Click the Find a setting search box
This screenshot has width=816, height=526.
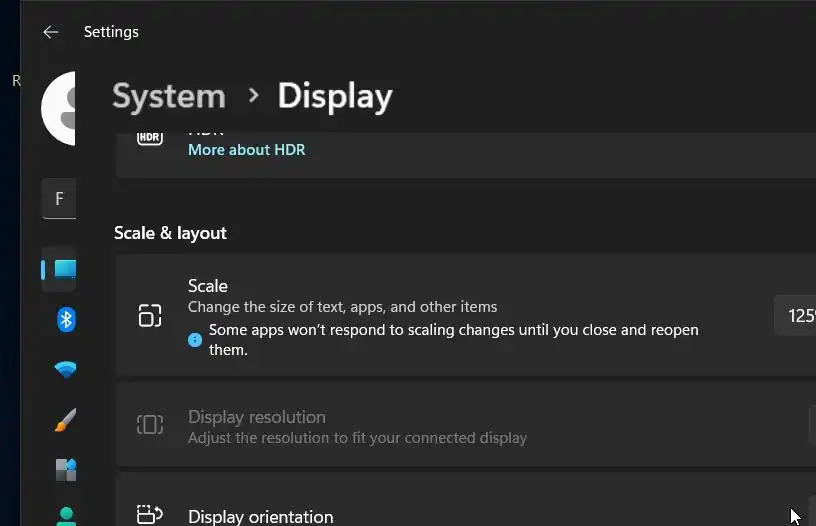59,199
